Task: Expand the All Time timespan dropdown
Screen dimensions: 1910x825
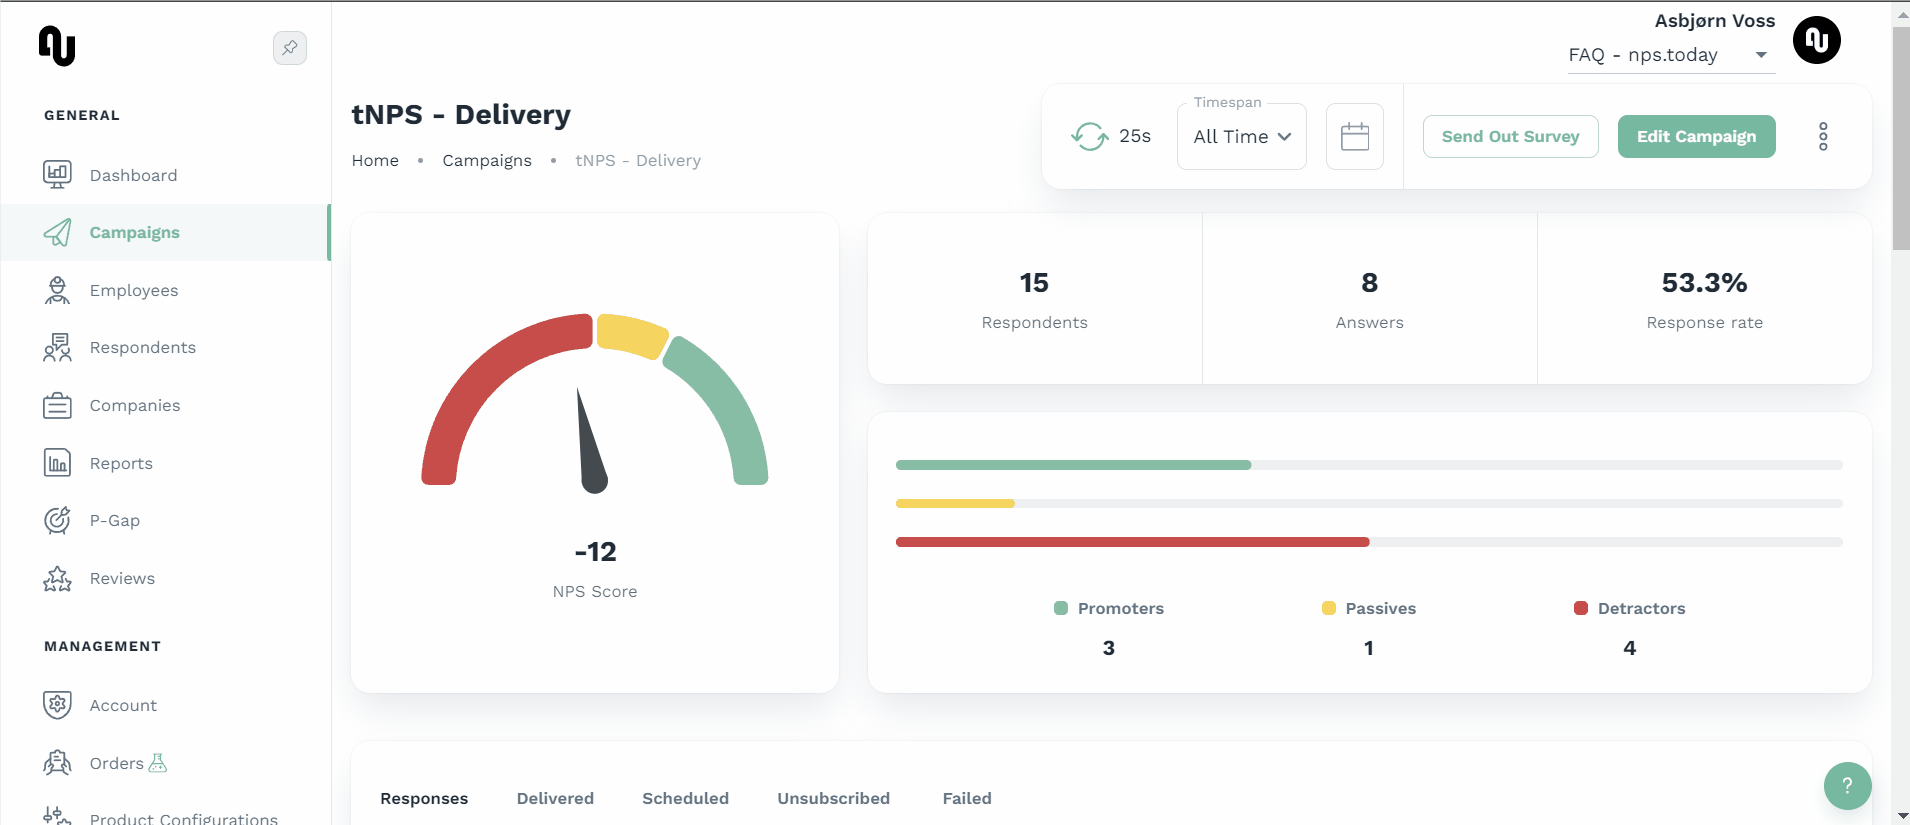Action: tap(1241, 137)
